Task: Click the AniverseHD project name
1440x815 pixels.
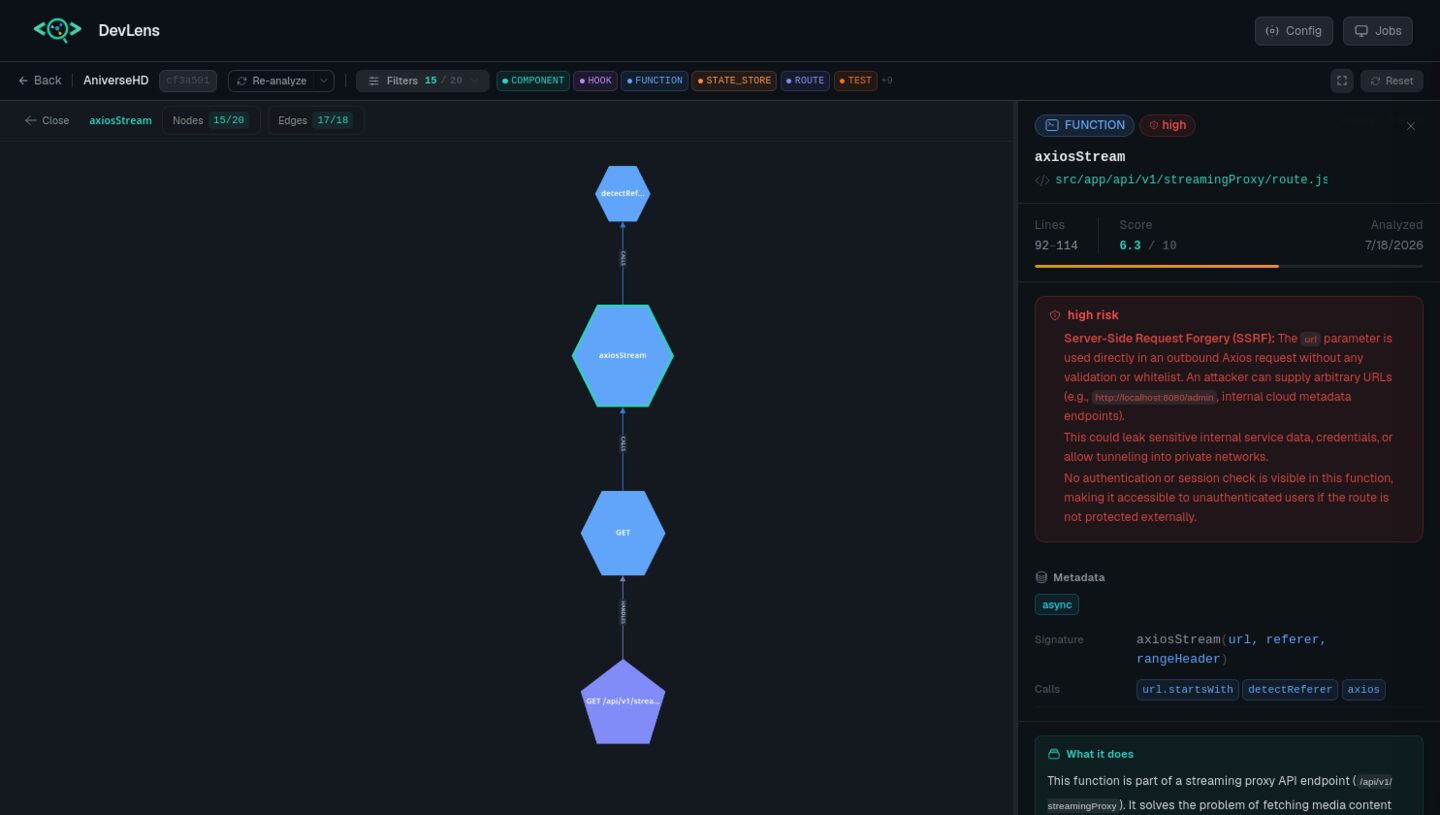Action: [116, 80]
